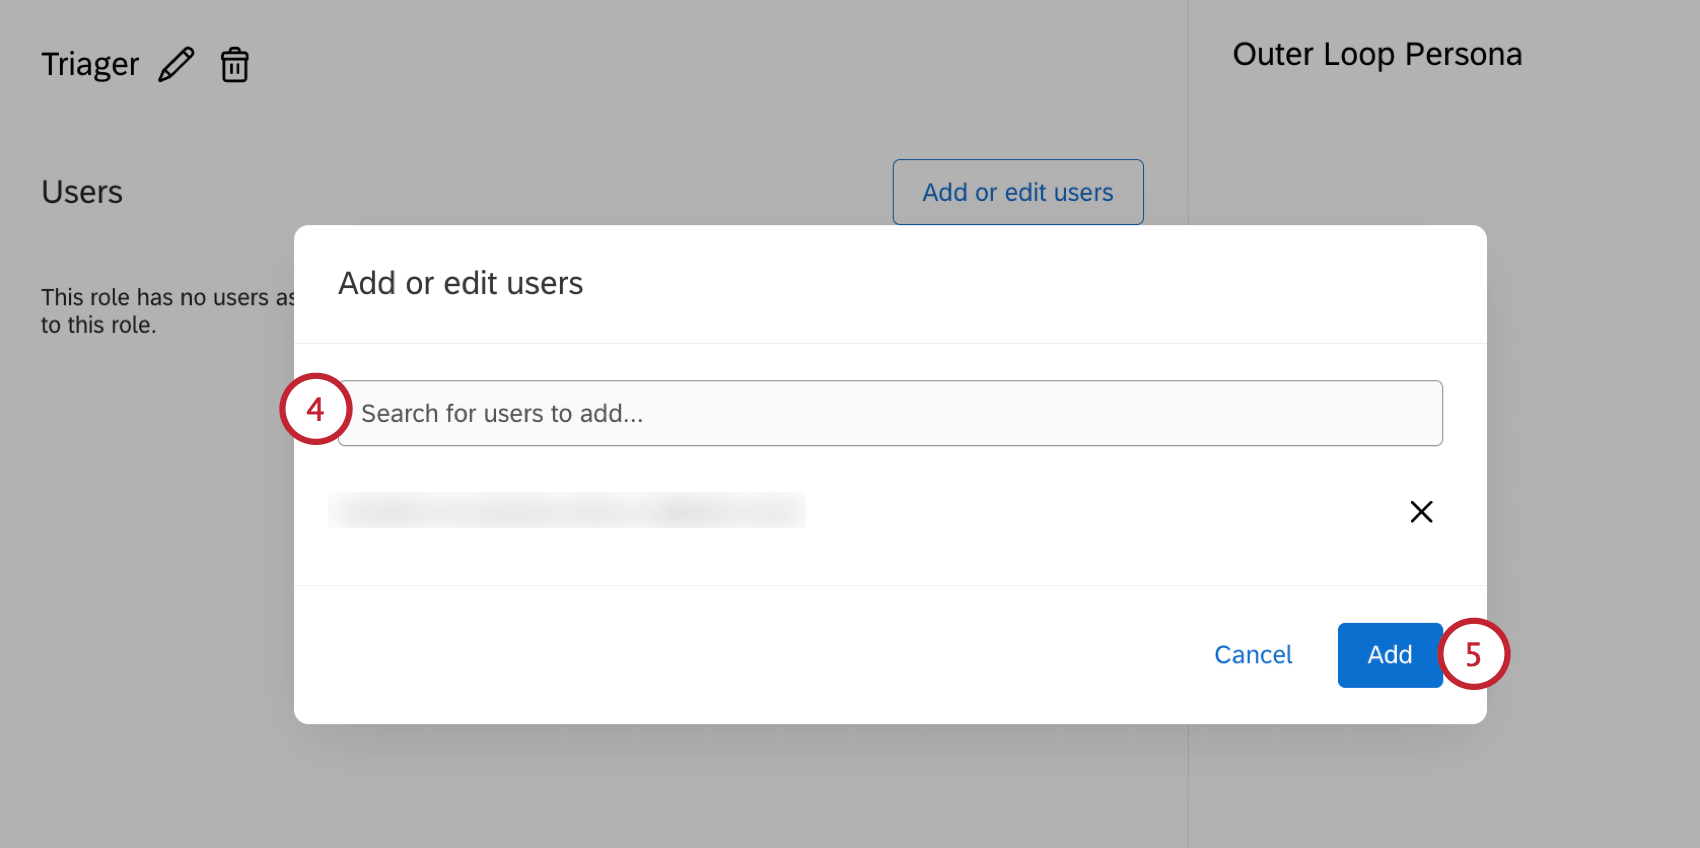Screen dimensions: 1700x848
Task: Click the Outer Loop Persona heading
Action: 1377,54
